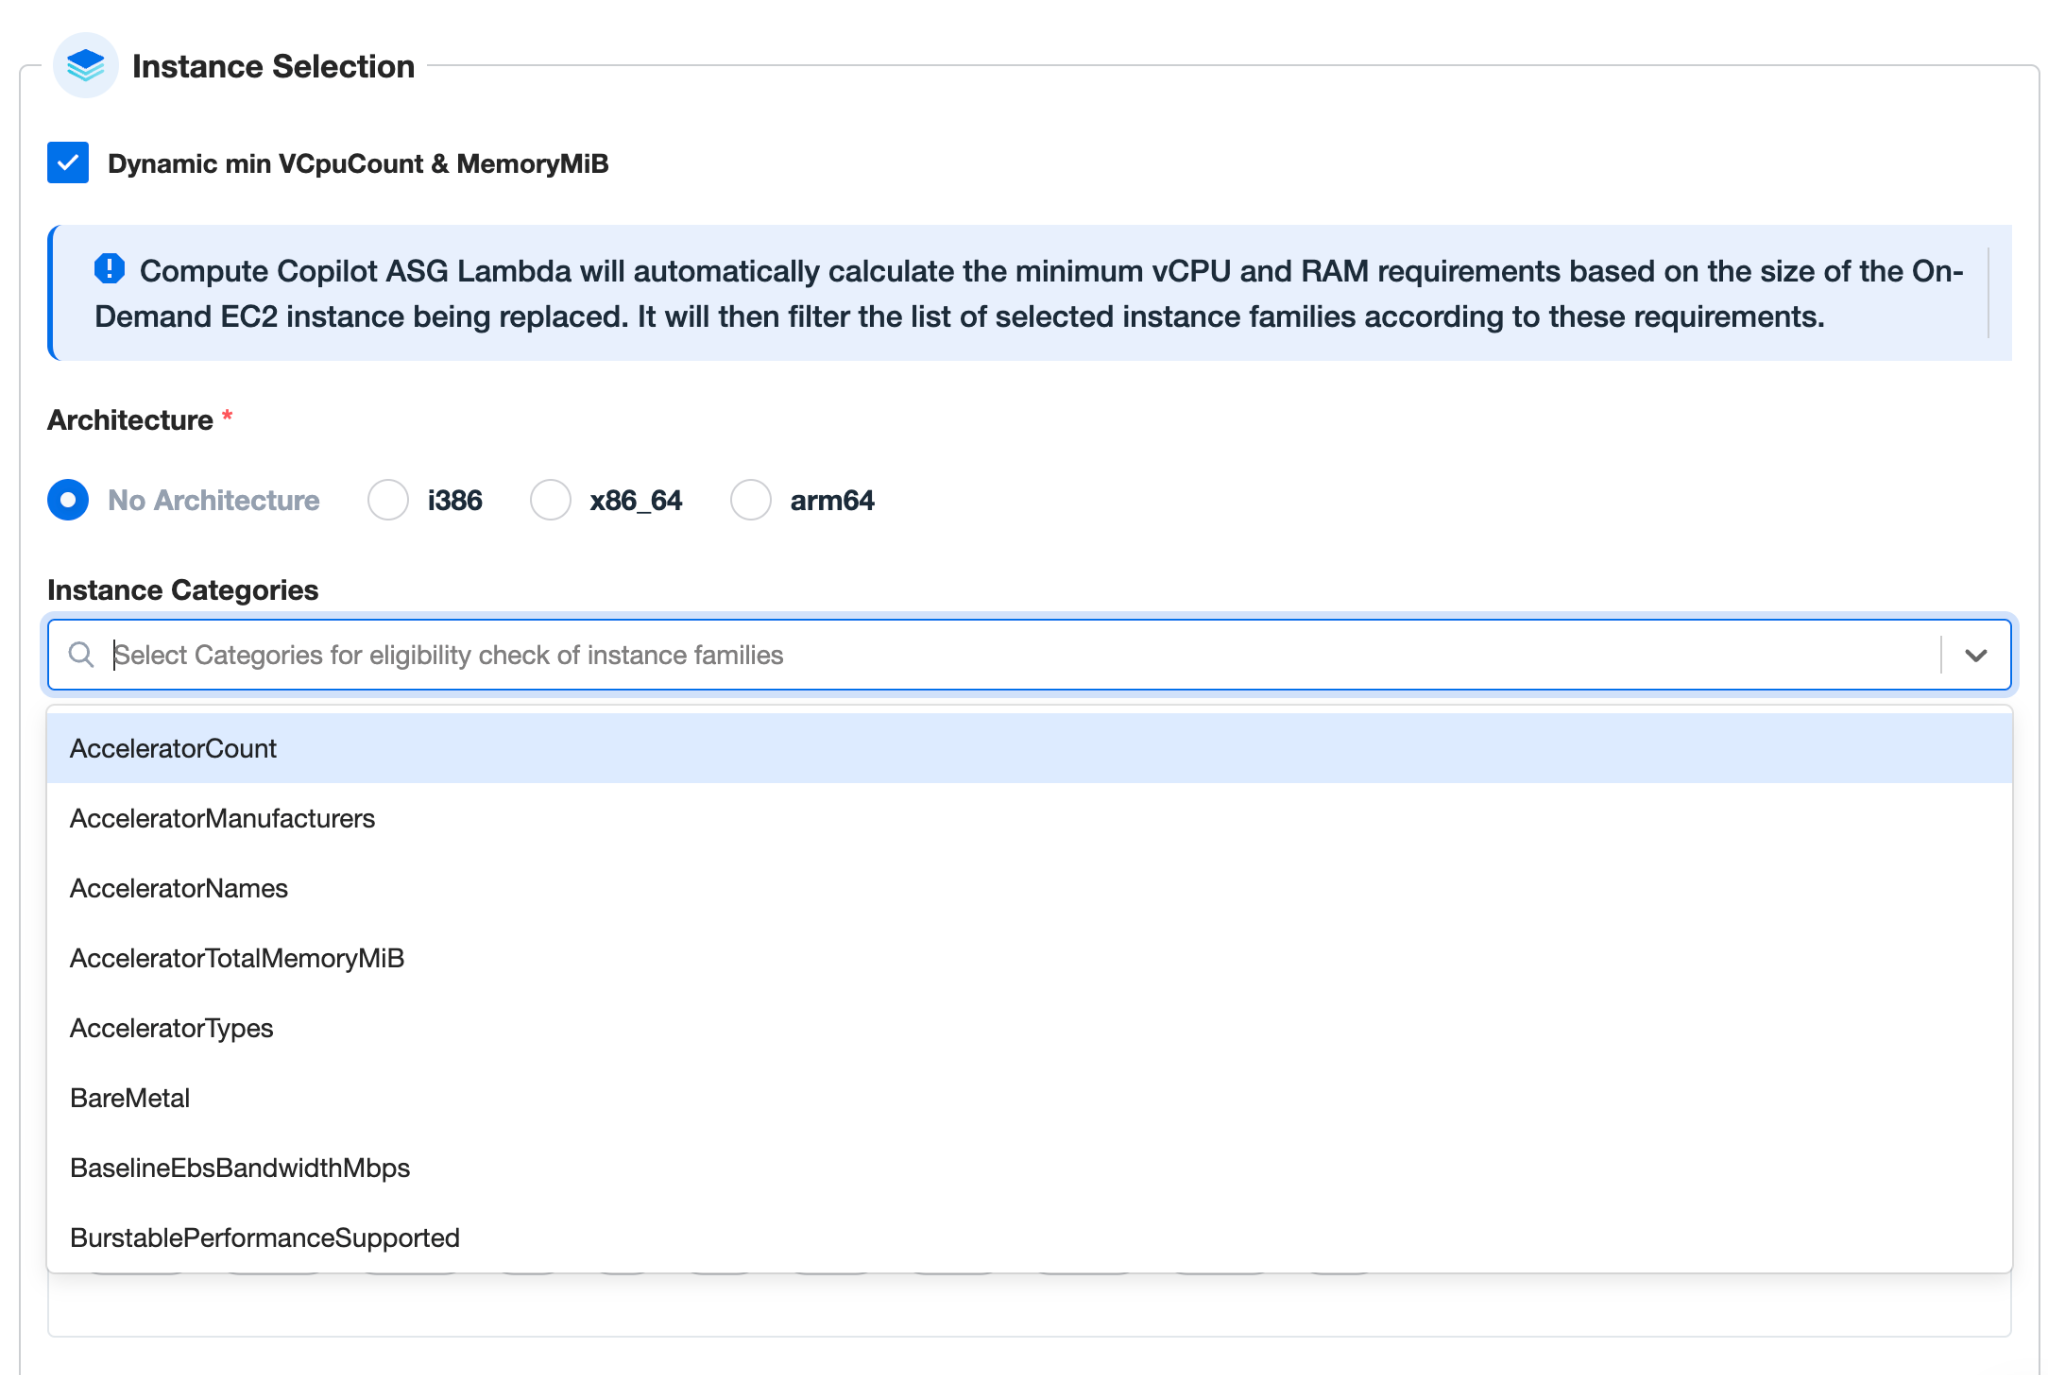This screenshot has width=2048, height=1375.
Task: Click the Instance Categories label
Action: click(183, 590)
